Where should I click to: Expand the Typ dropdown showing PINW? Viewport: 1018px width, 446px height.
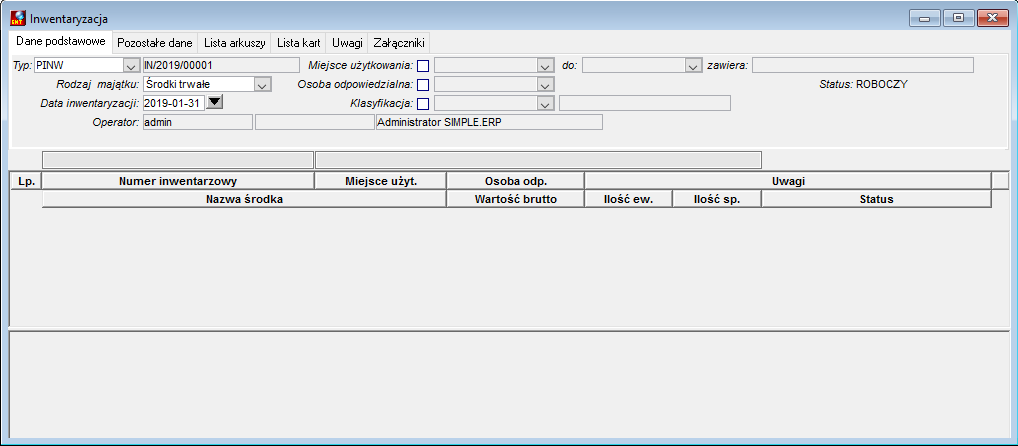click(130, 66)
